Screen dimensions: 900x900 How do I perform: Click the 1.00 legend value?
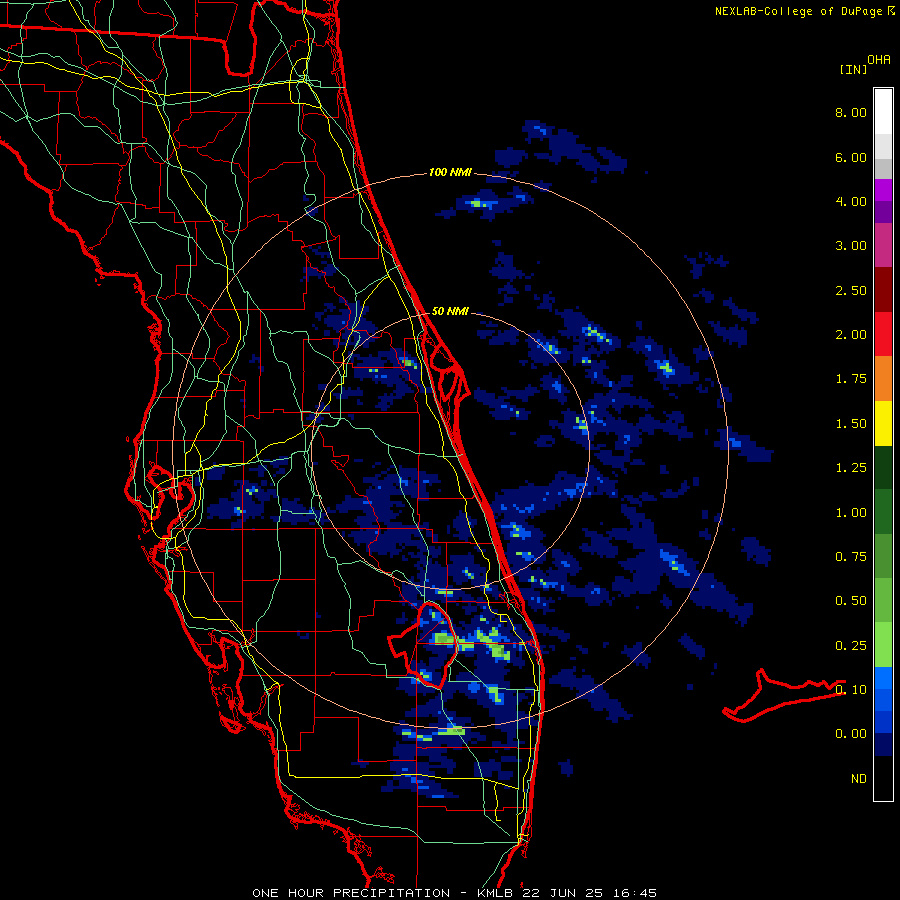851,513
